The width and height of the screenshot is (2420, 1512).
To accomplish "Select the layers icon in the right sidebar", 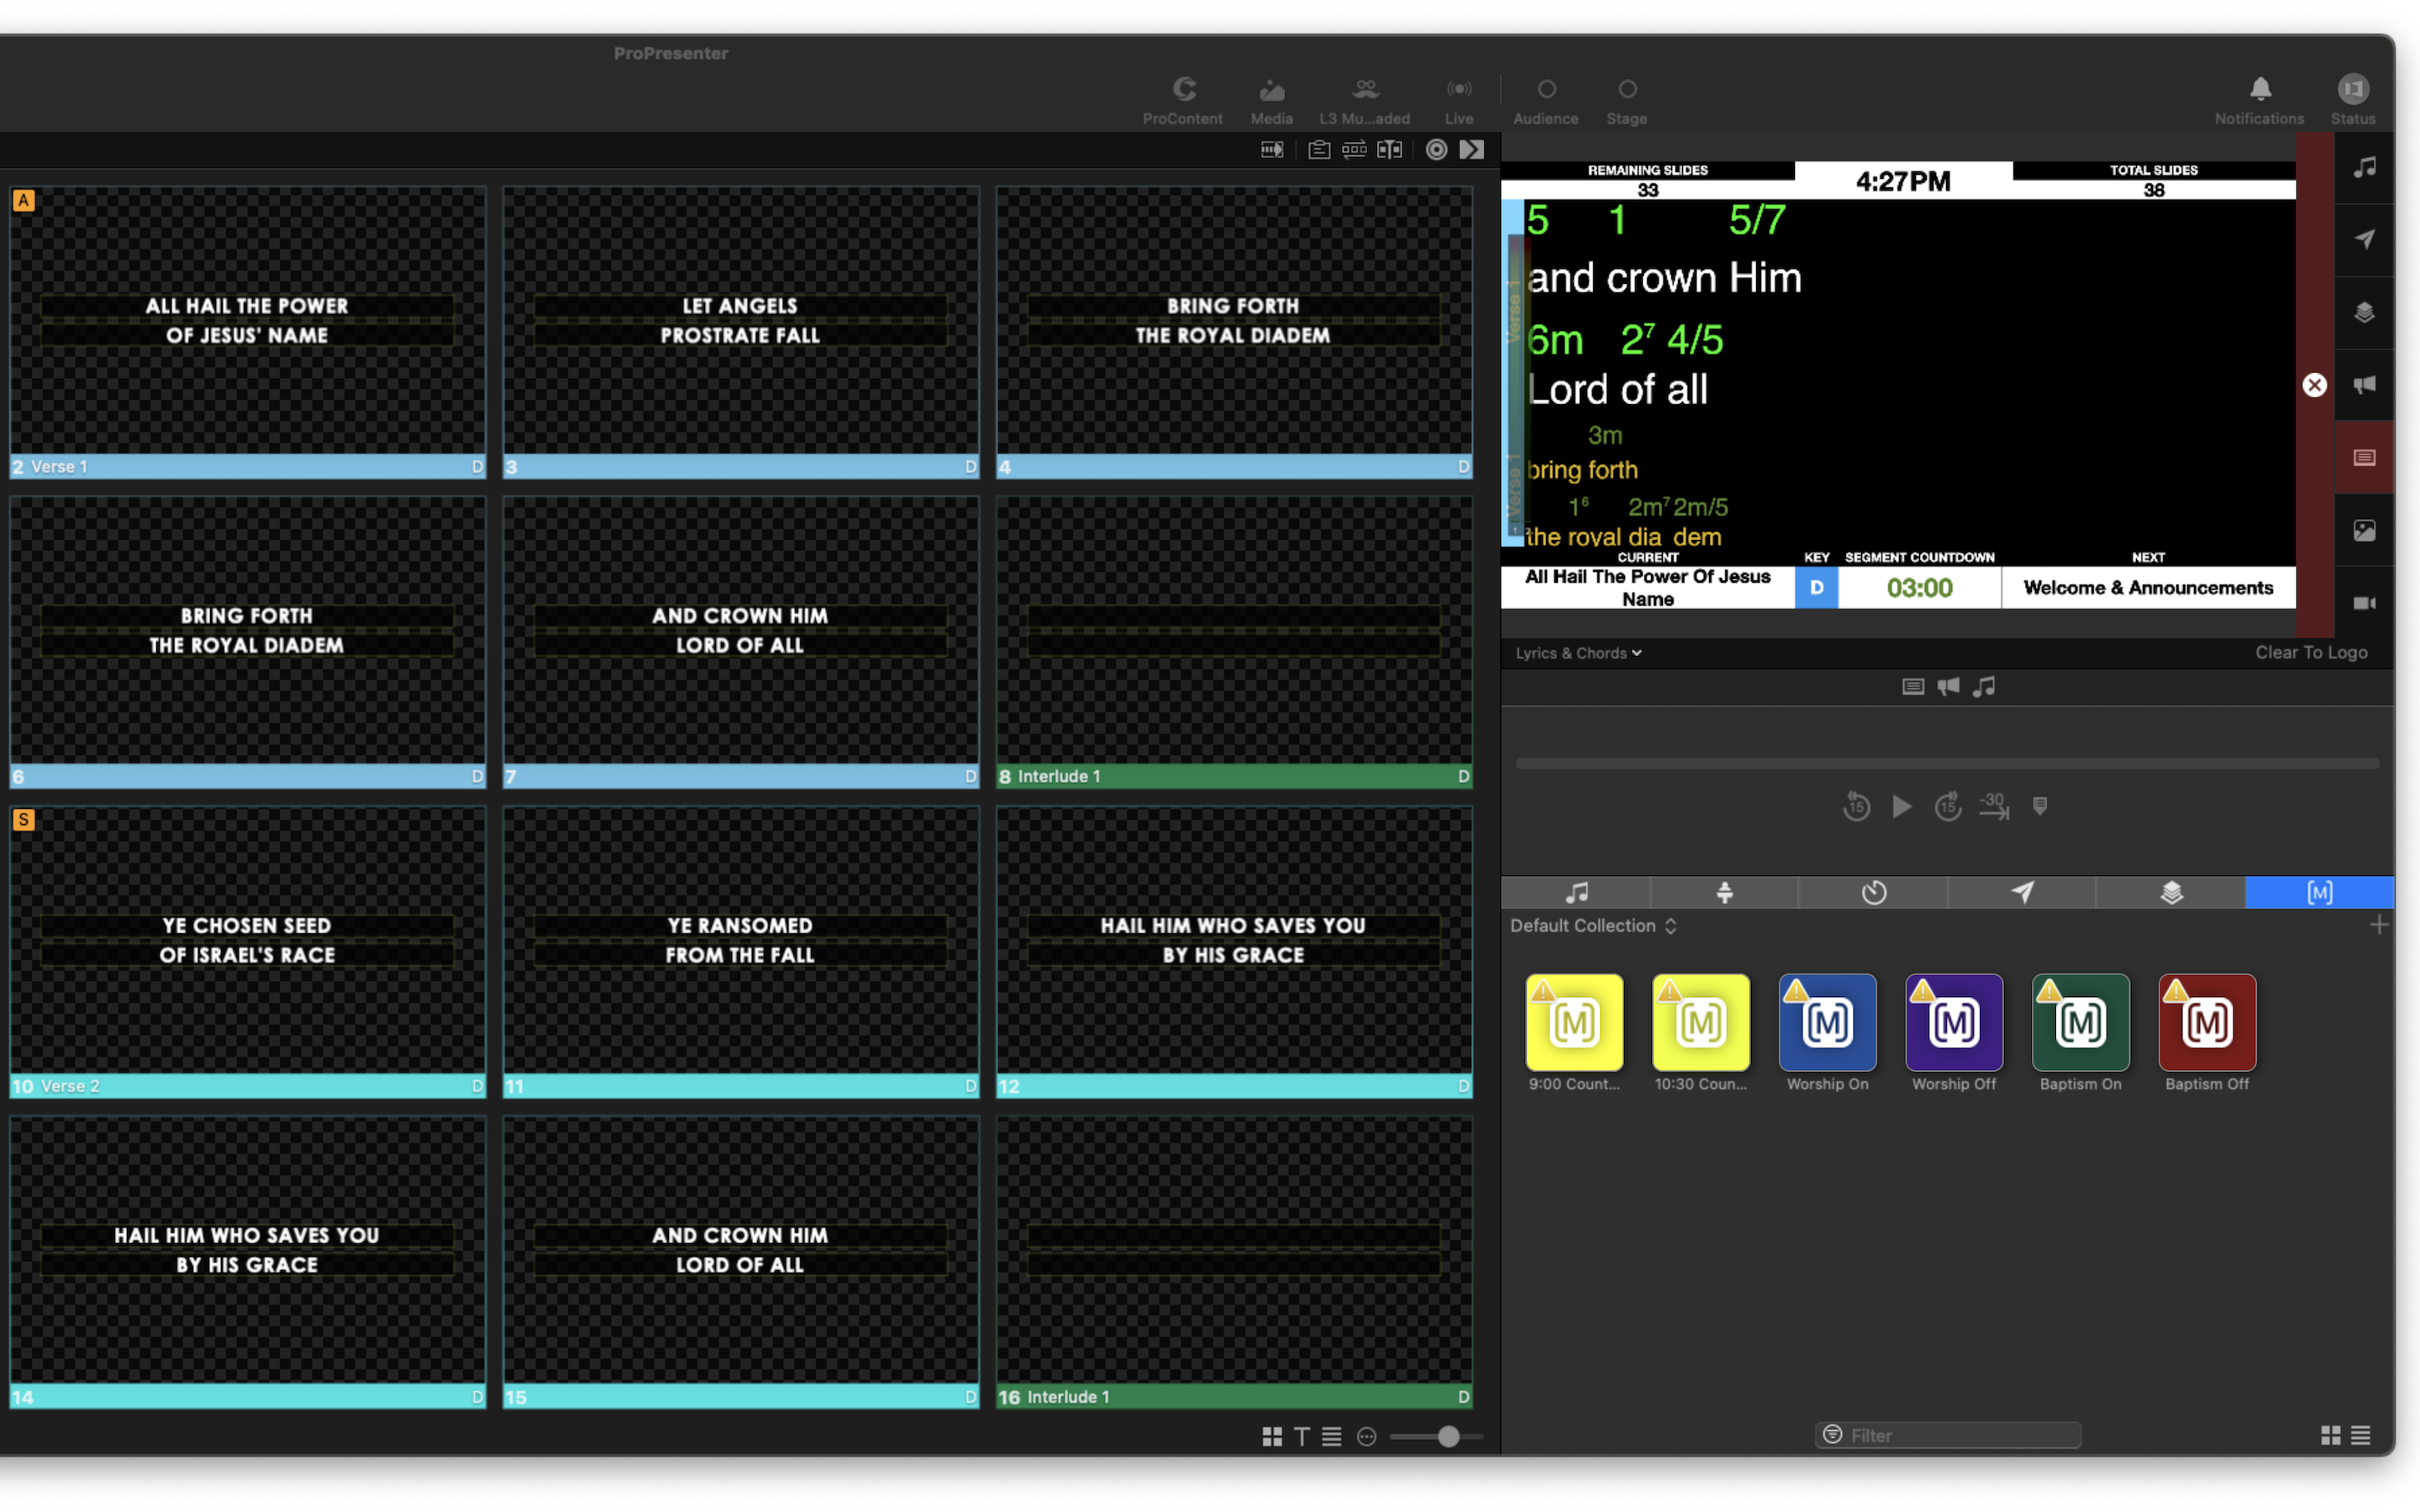I will 2364,312.
